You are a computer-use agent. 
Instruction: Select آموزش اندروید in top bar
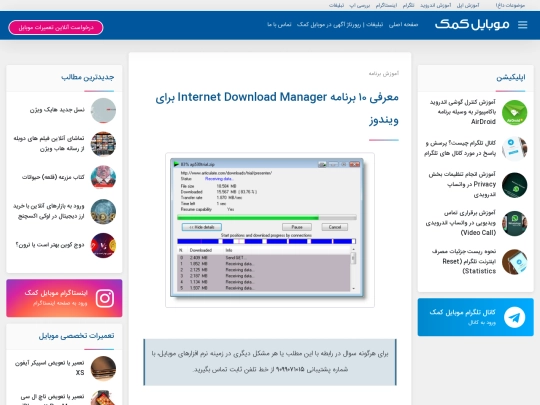[435, 5]
